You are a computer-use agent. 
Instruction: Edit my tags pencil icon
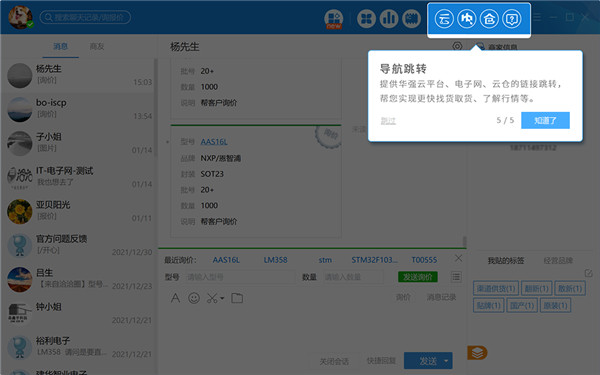point(588,273)
